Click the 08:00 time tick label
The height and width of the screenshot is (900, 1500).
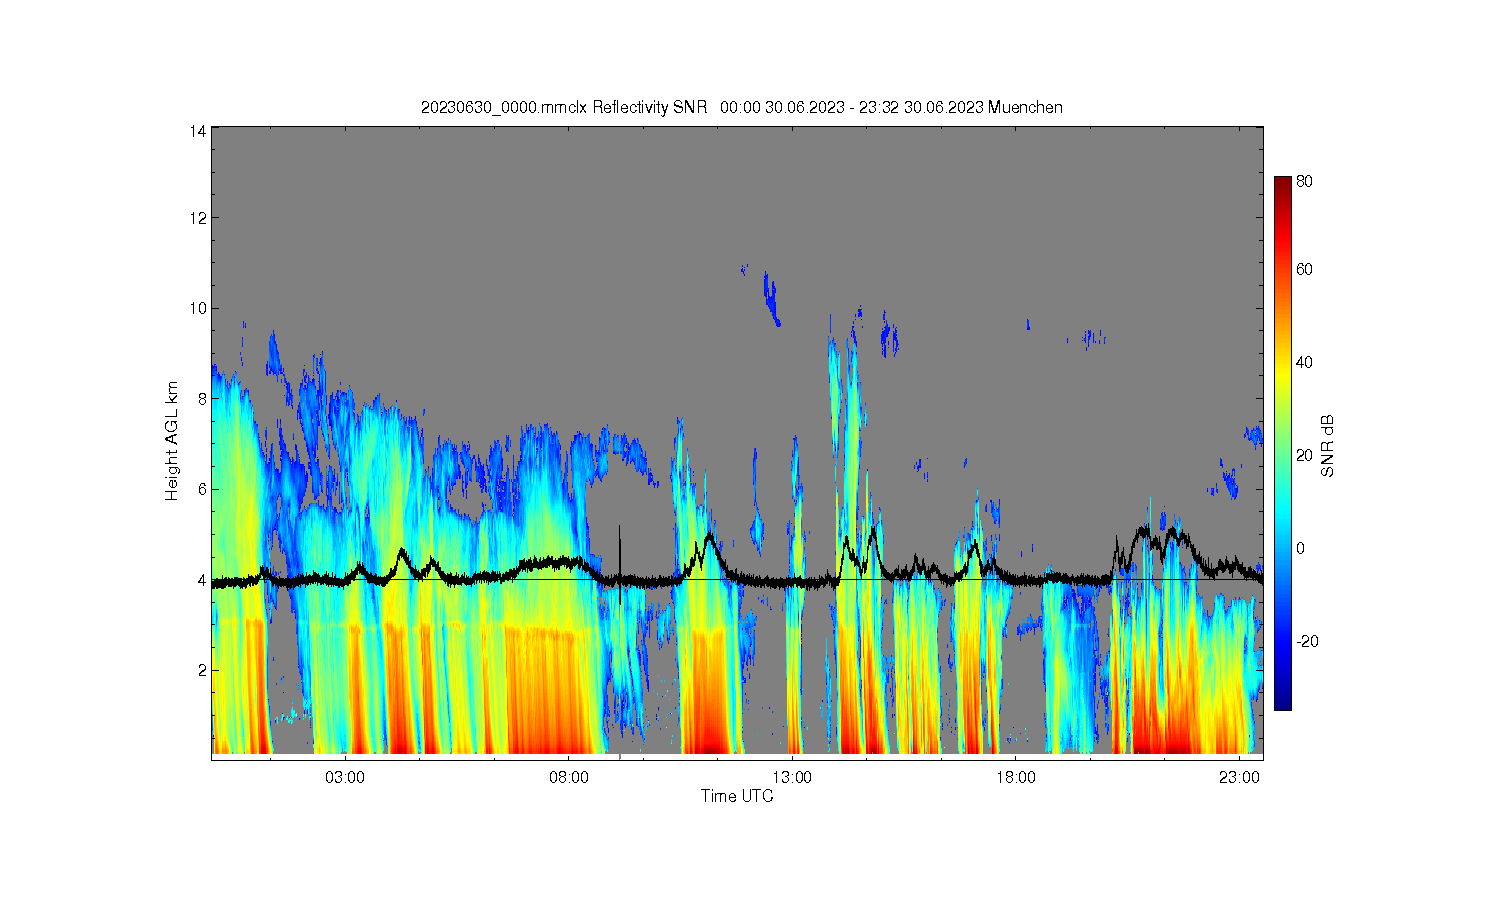pos(569,777)
